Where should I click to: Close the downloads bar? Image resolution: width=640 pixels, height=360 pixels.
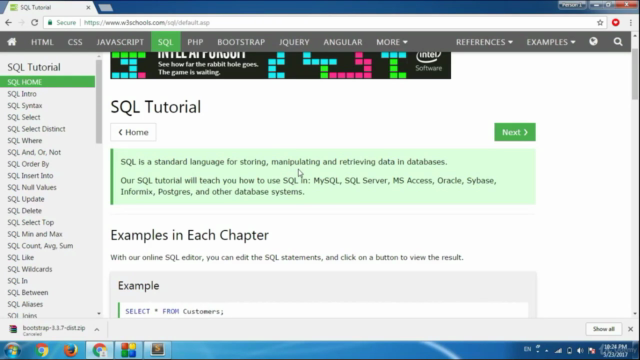coord(630,329)
